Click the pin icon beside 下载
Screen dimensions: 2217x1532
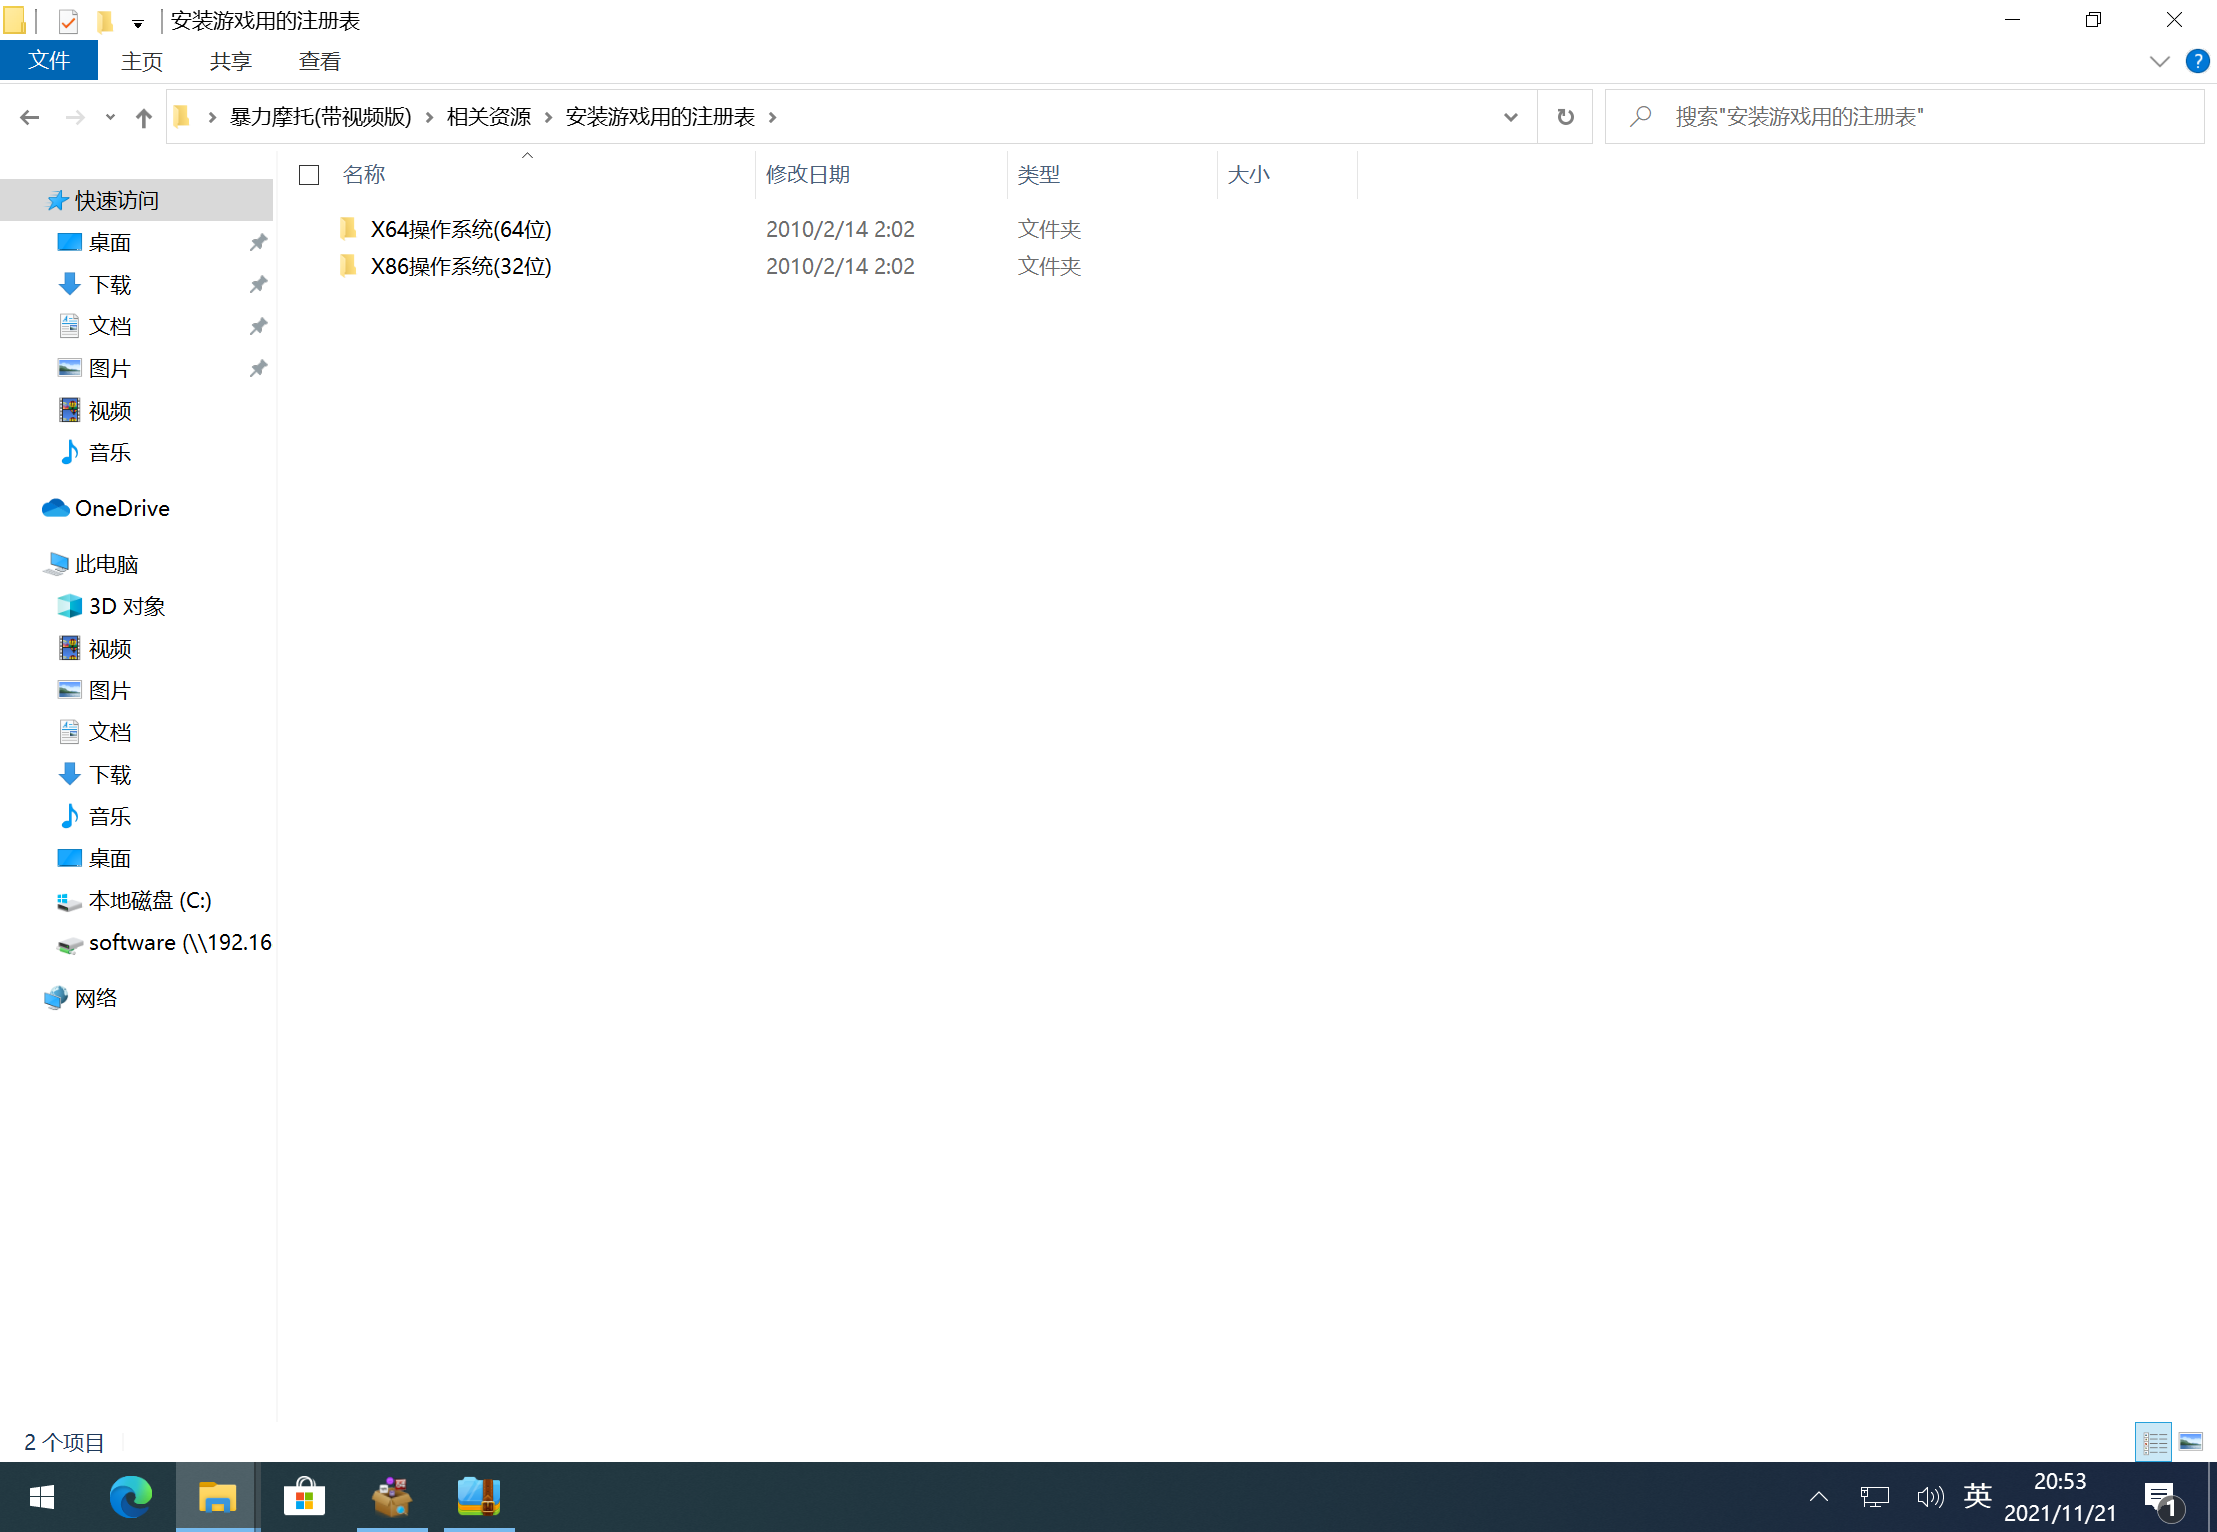[258, 284]
